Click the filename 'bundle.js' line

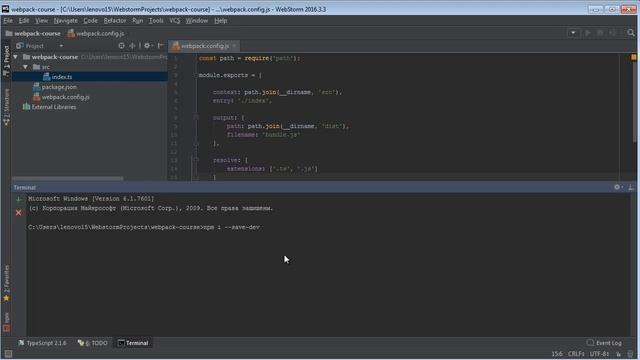(x=264, y=135)
